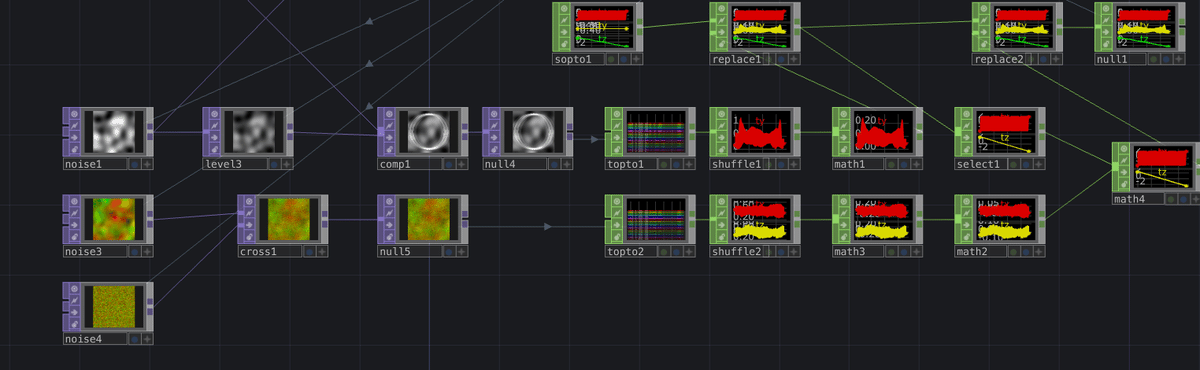The width and height of the screenshot is (1200, 370).
Task: Enable viewer active plus on null5
Action: pyautogui.click(x=461, y=252)
